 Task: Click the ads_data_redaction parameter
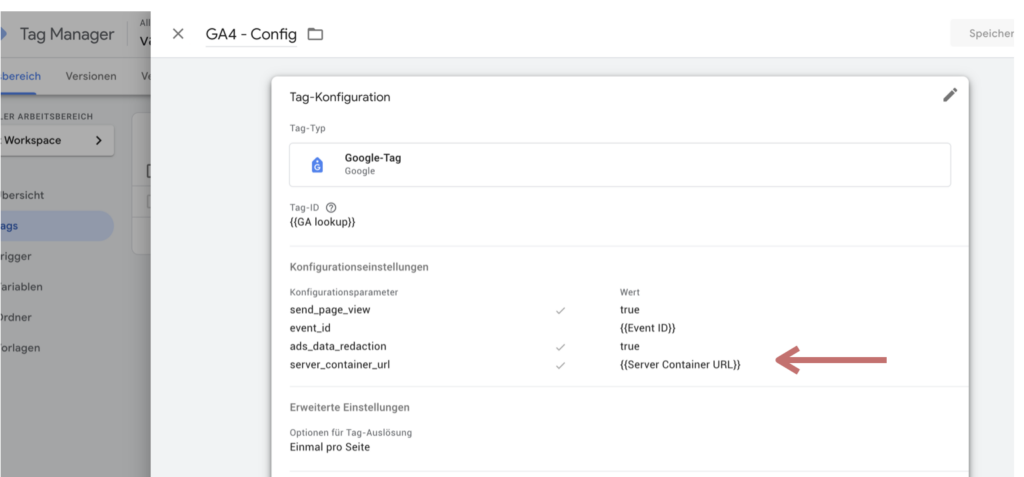click(338, 346)
